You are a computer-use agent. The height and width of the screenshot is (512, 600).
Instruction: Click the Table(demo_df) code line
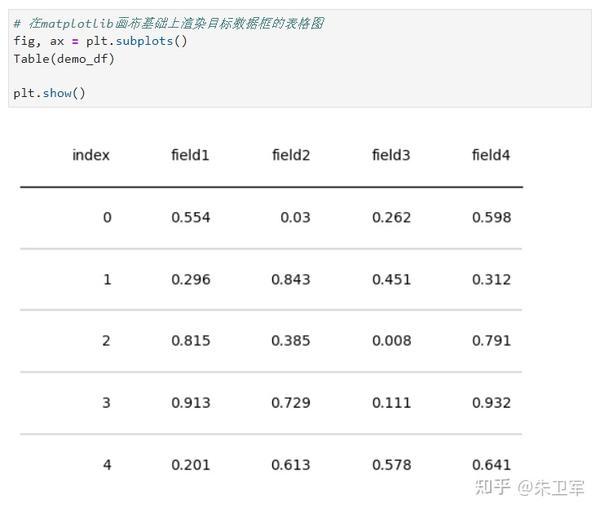pyautogui.click(x=64, y=59)
